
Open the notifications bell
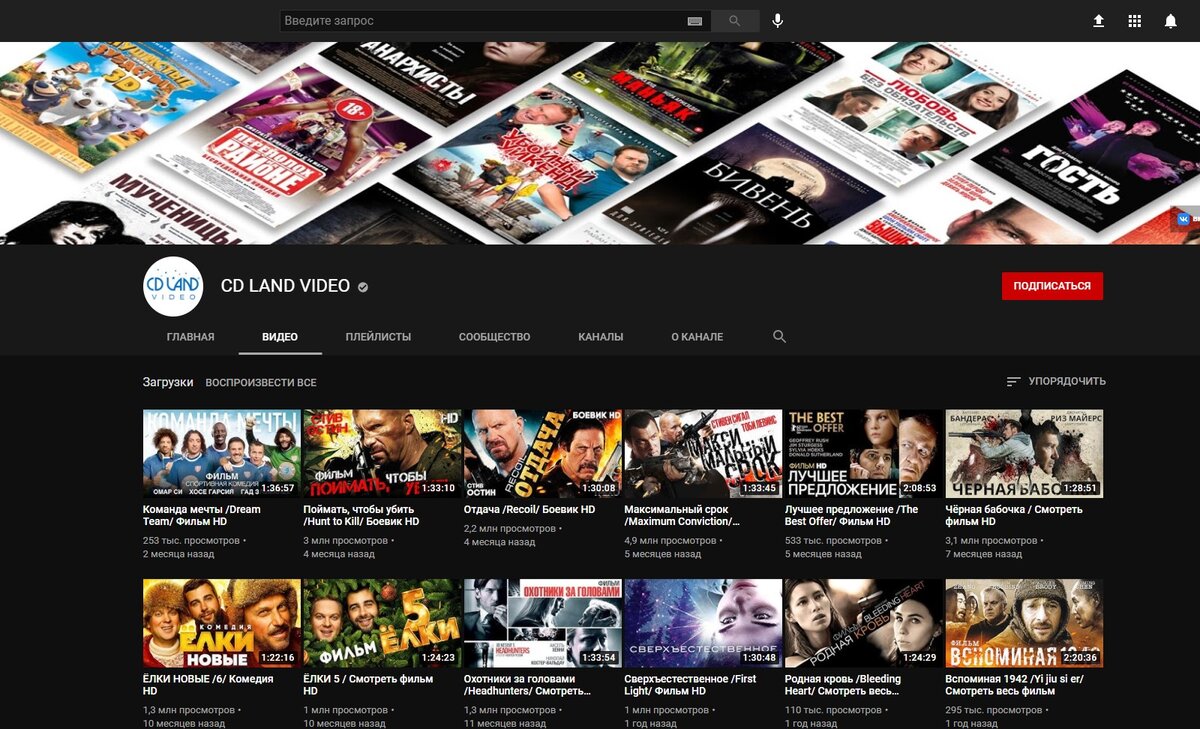click(1171, 21)
